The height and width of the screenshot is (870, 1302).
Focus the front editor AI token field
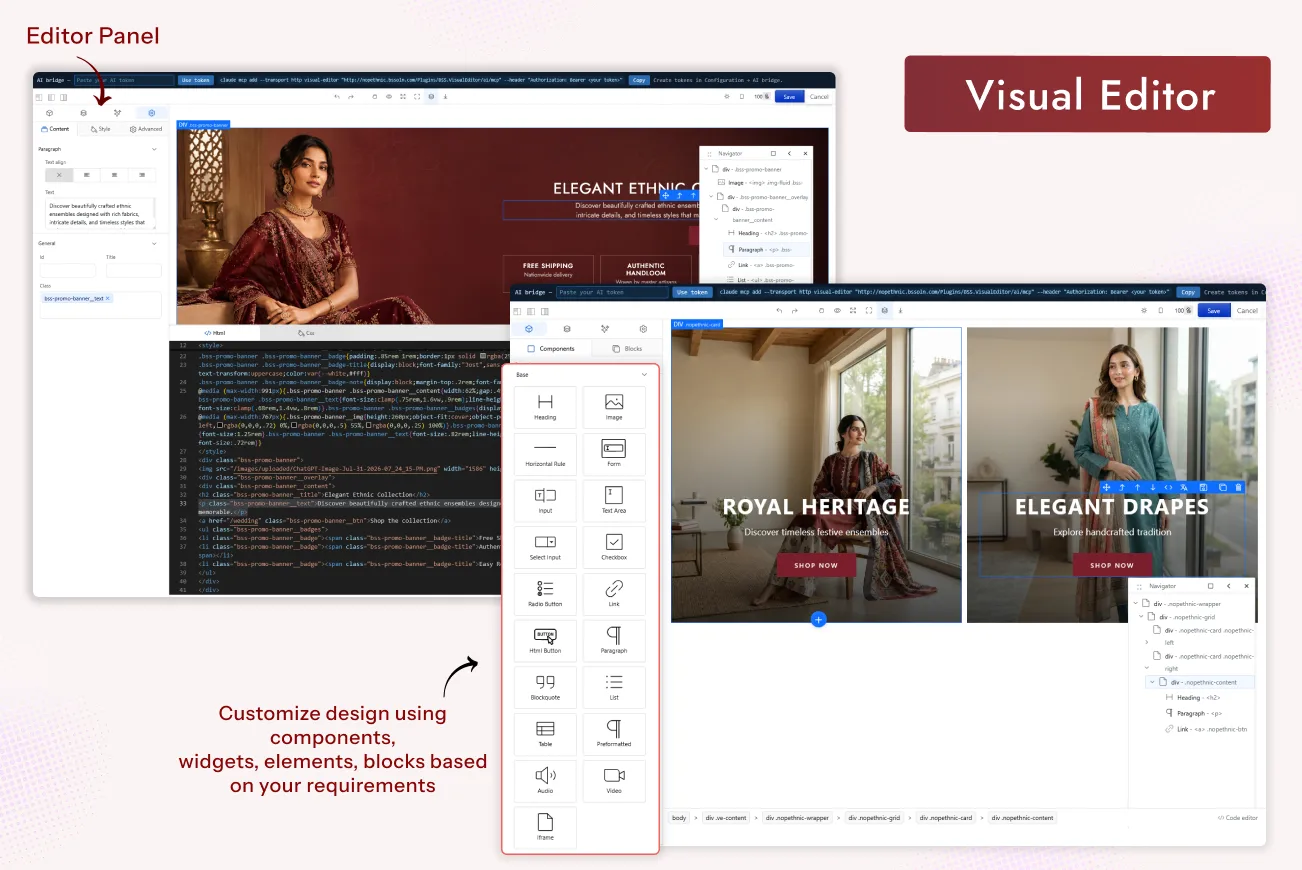coord(612,293)
